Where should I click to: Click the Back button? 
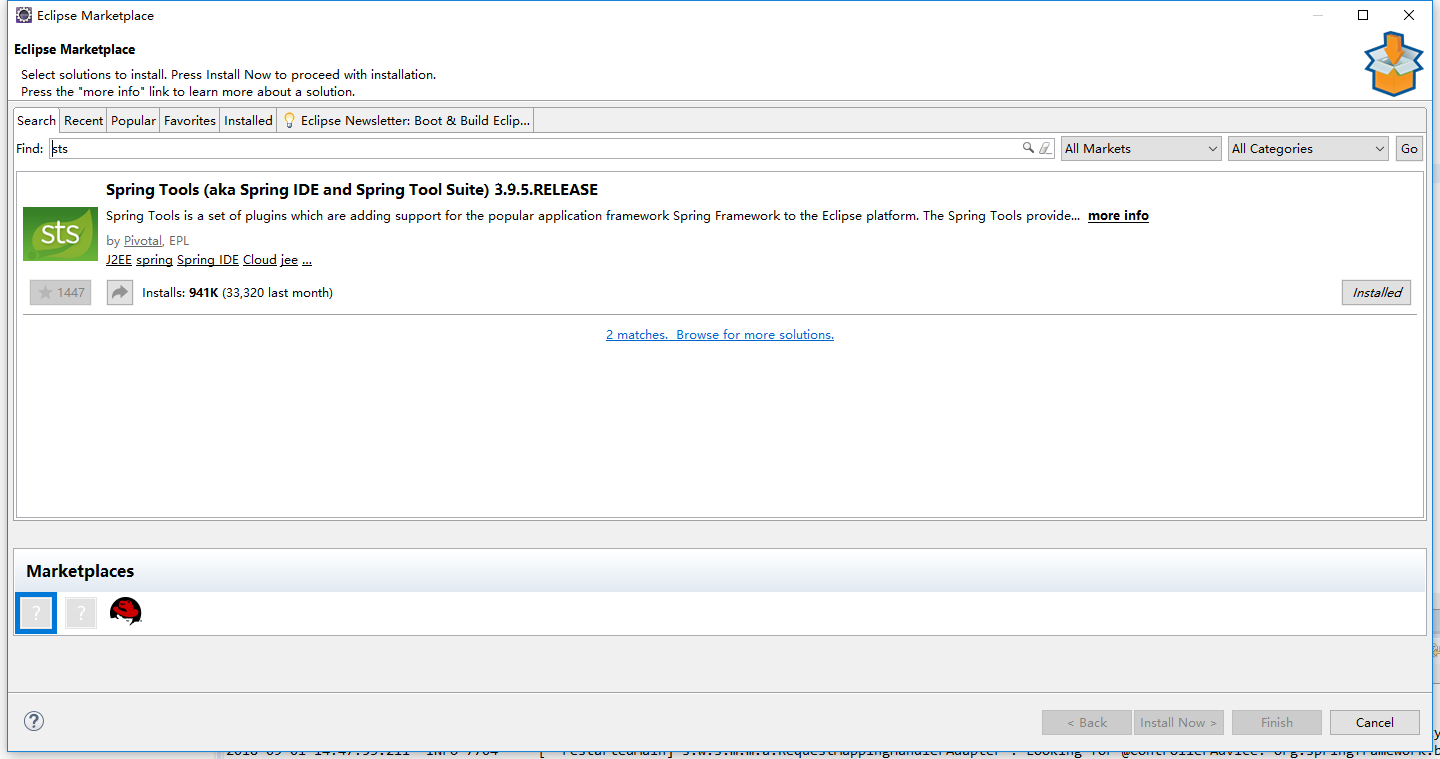pos(1087,722)
